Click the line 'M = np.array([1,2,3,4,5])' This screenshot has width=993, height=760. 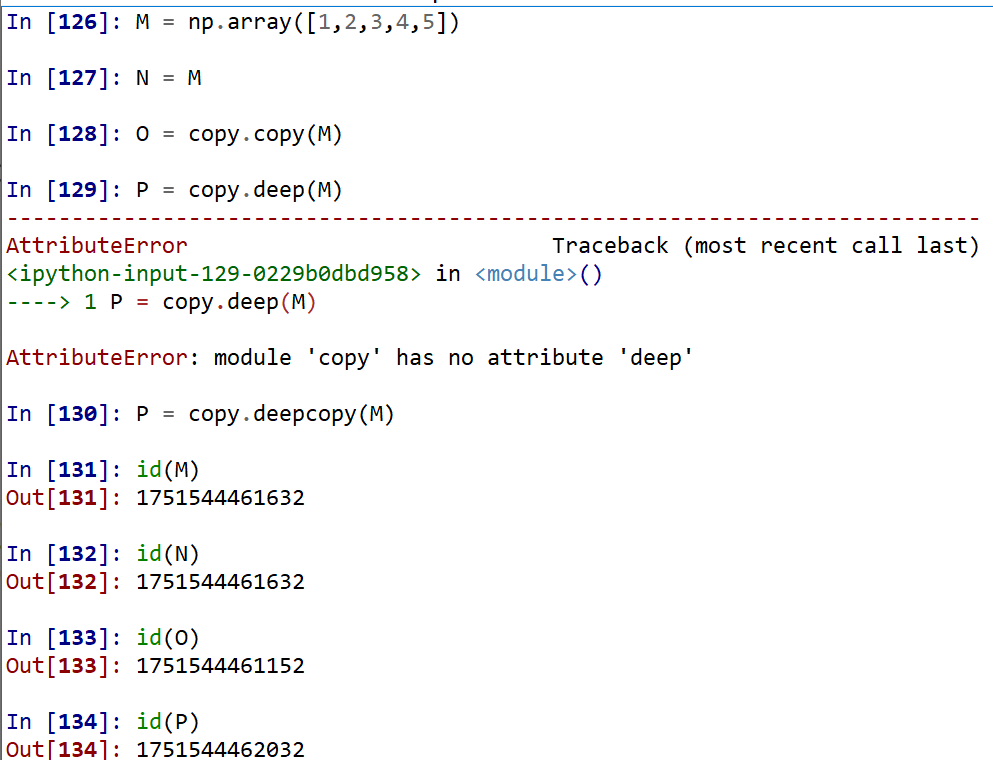(297, 23)
